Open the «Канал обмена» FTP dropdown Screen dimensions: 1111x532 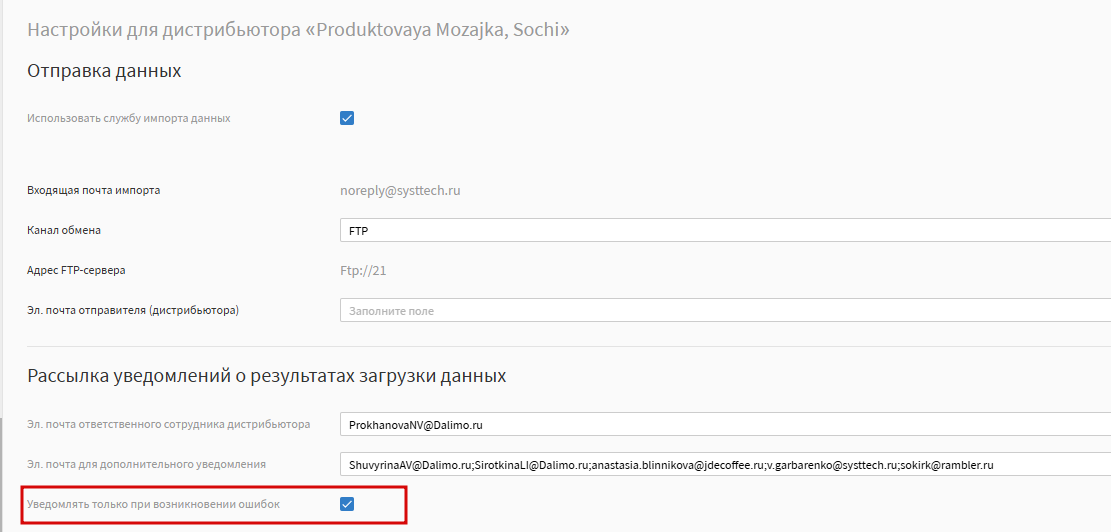click(x=726, y=230)
